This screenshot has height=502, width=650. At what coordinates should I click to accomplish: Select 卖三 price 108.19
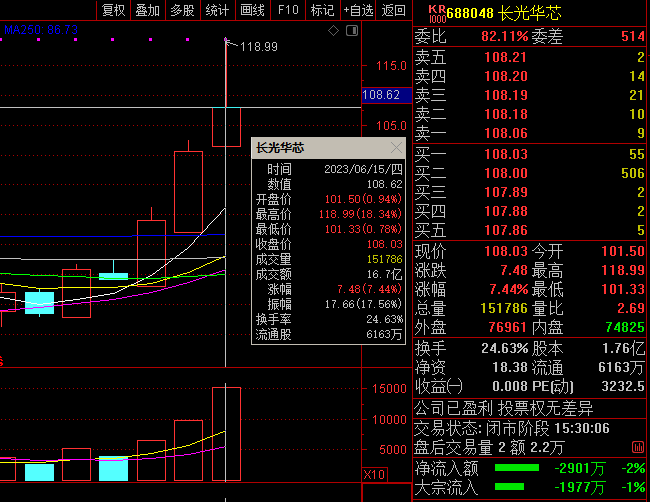(506, 95)
